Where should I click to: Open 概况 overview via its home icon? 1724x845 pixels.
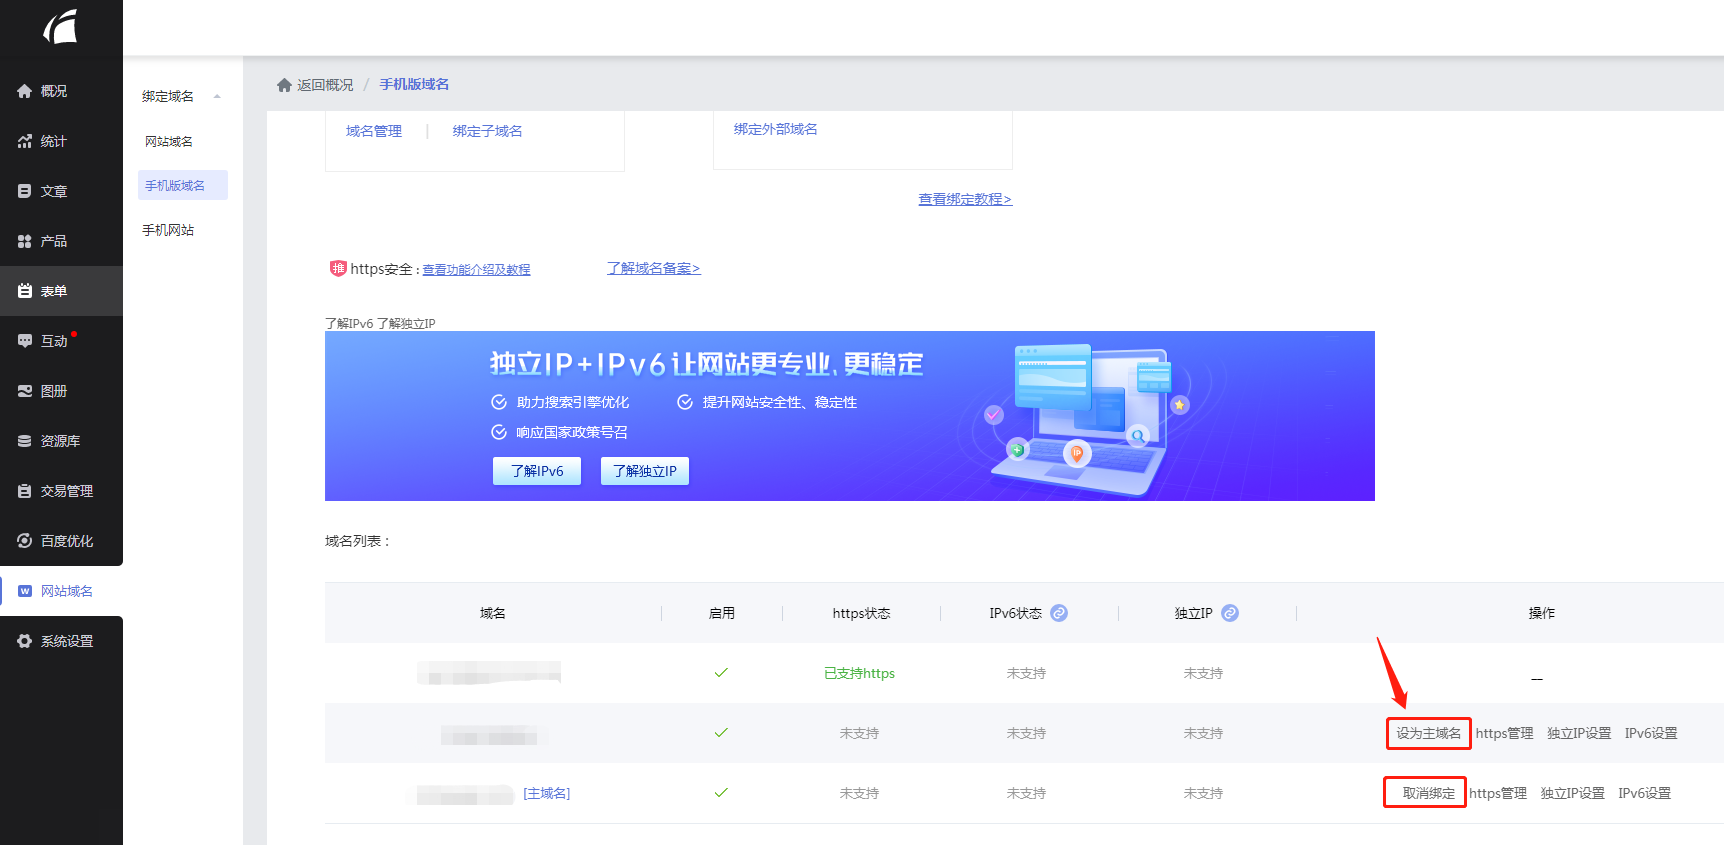(x=24, y=91)
